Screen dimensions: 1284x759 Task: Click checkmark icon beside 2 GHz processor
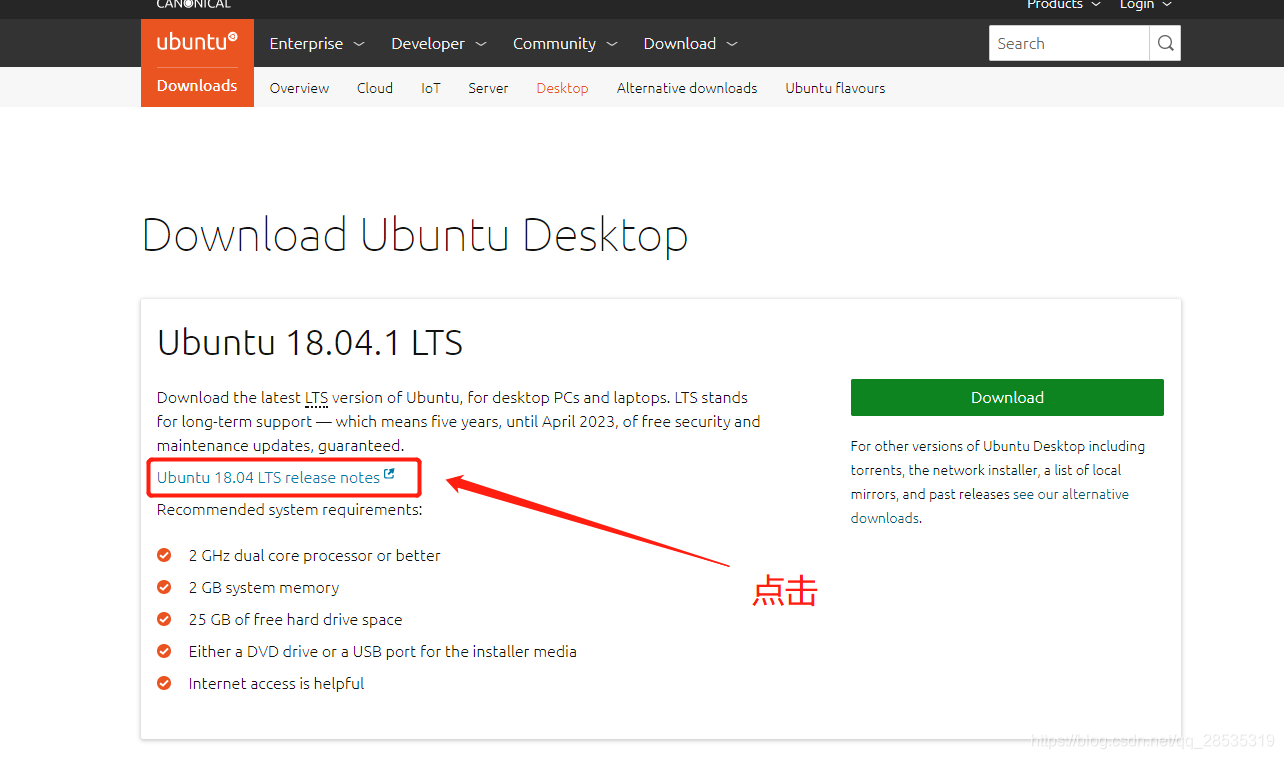coord(164,555)
